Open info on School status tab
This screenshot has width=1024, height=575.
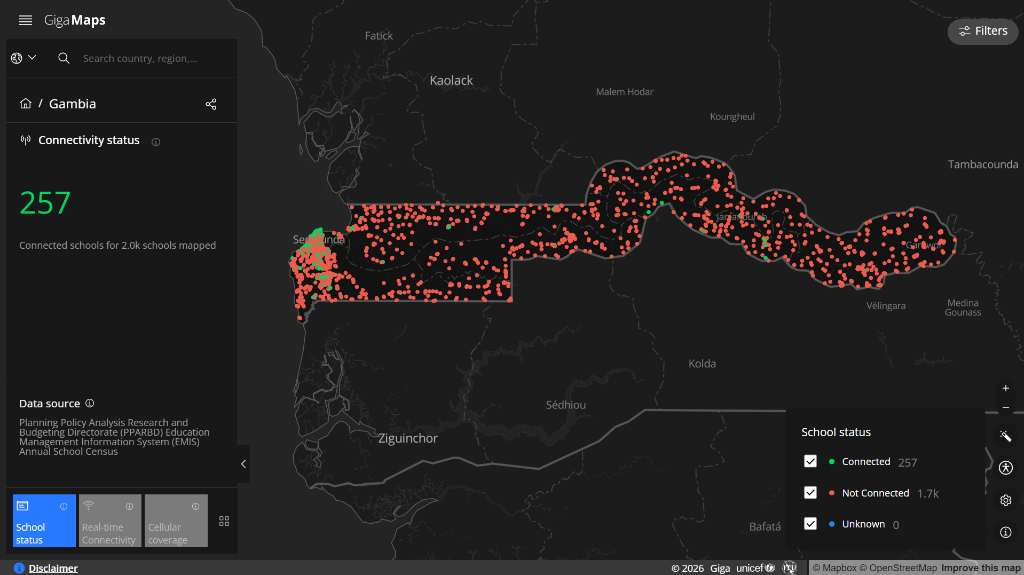pos(63,506)
